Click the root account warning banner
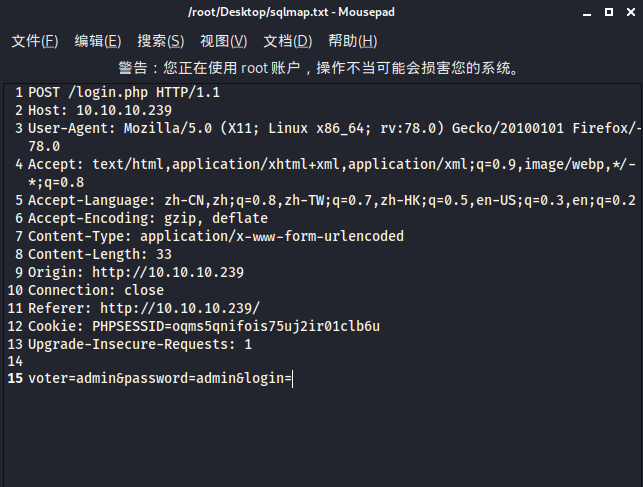The height and width of the screenshot is (487, 643). coord(319,68)
